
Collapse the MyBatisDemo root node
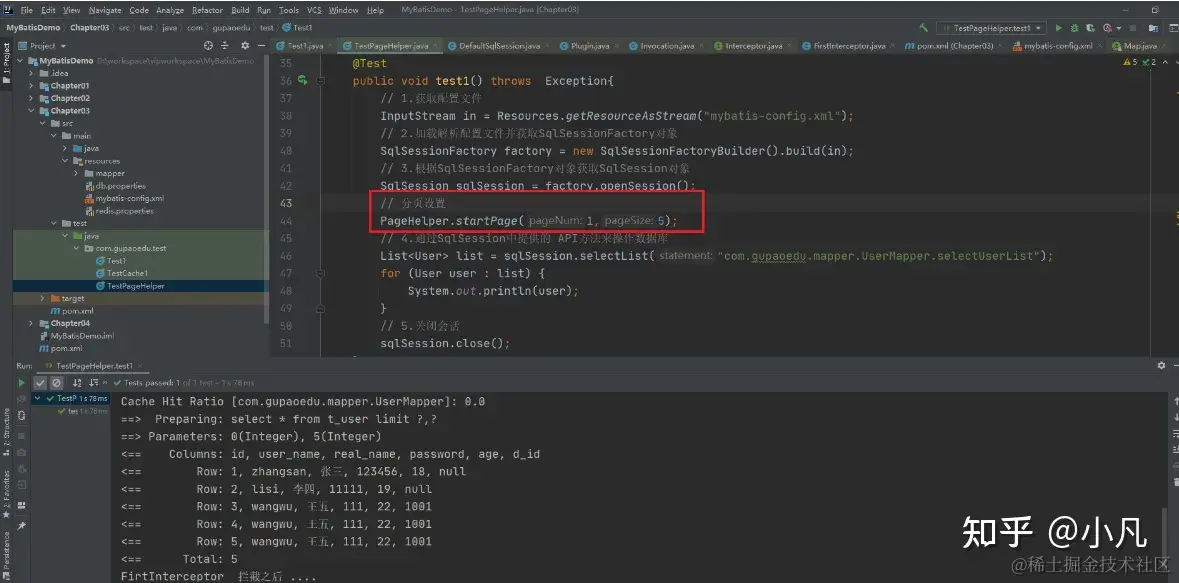[x=20, y=61]
